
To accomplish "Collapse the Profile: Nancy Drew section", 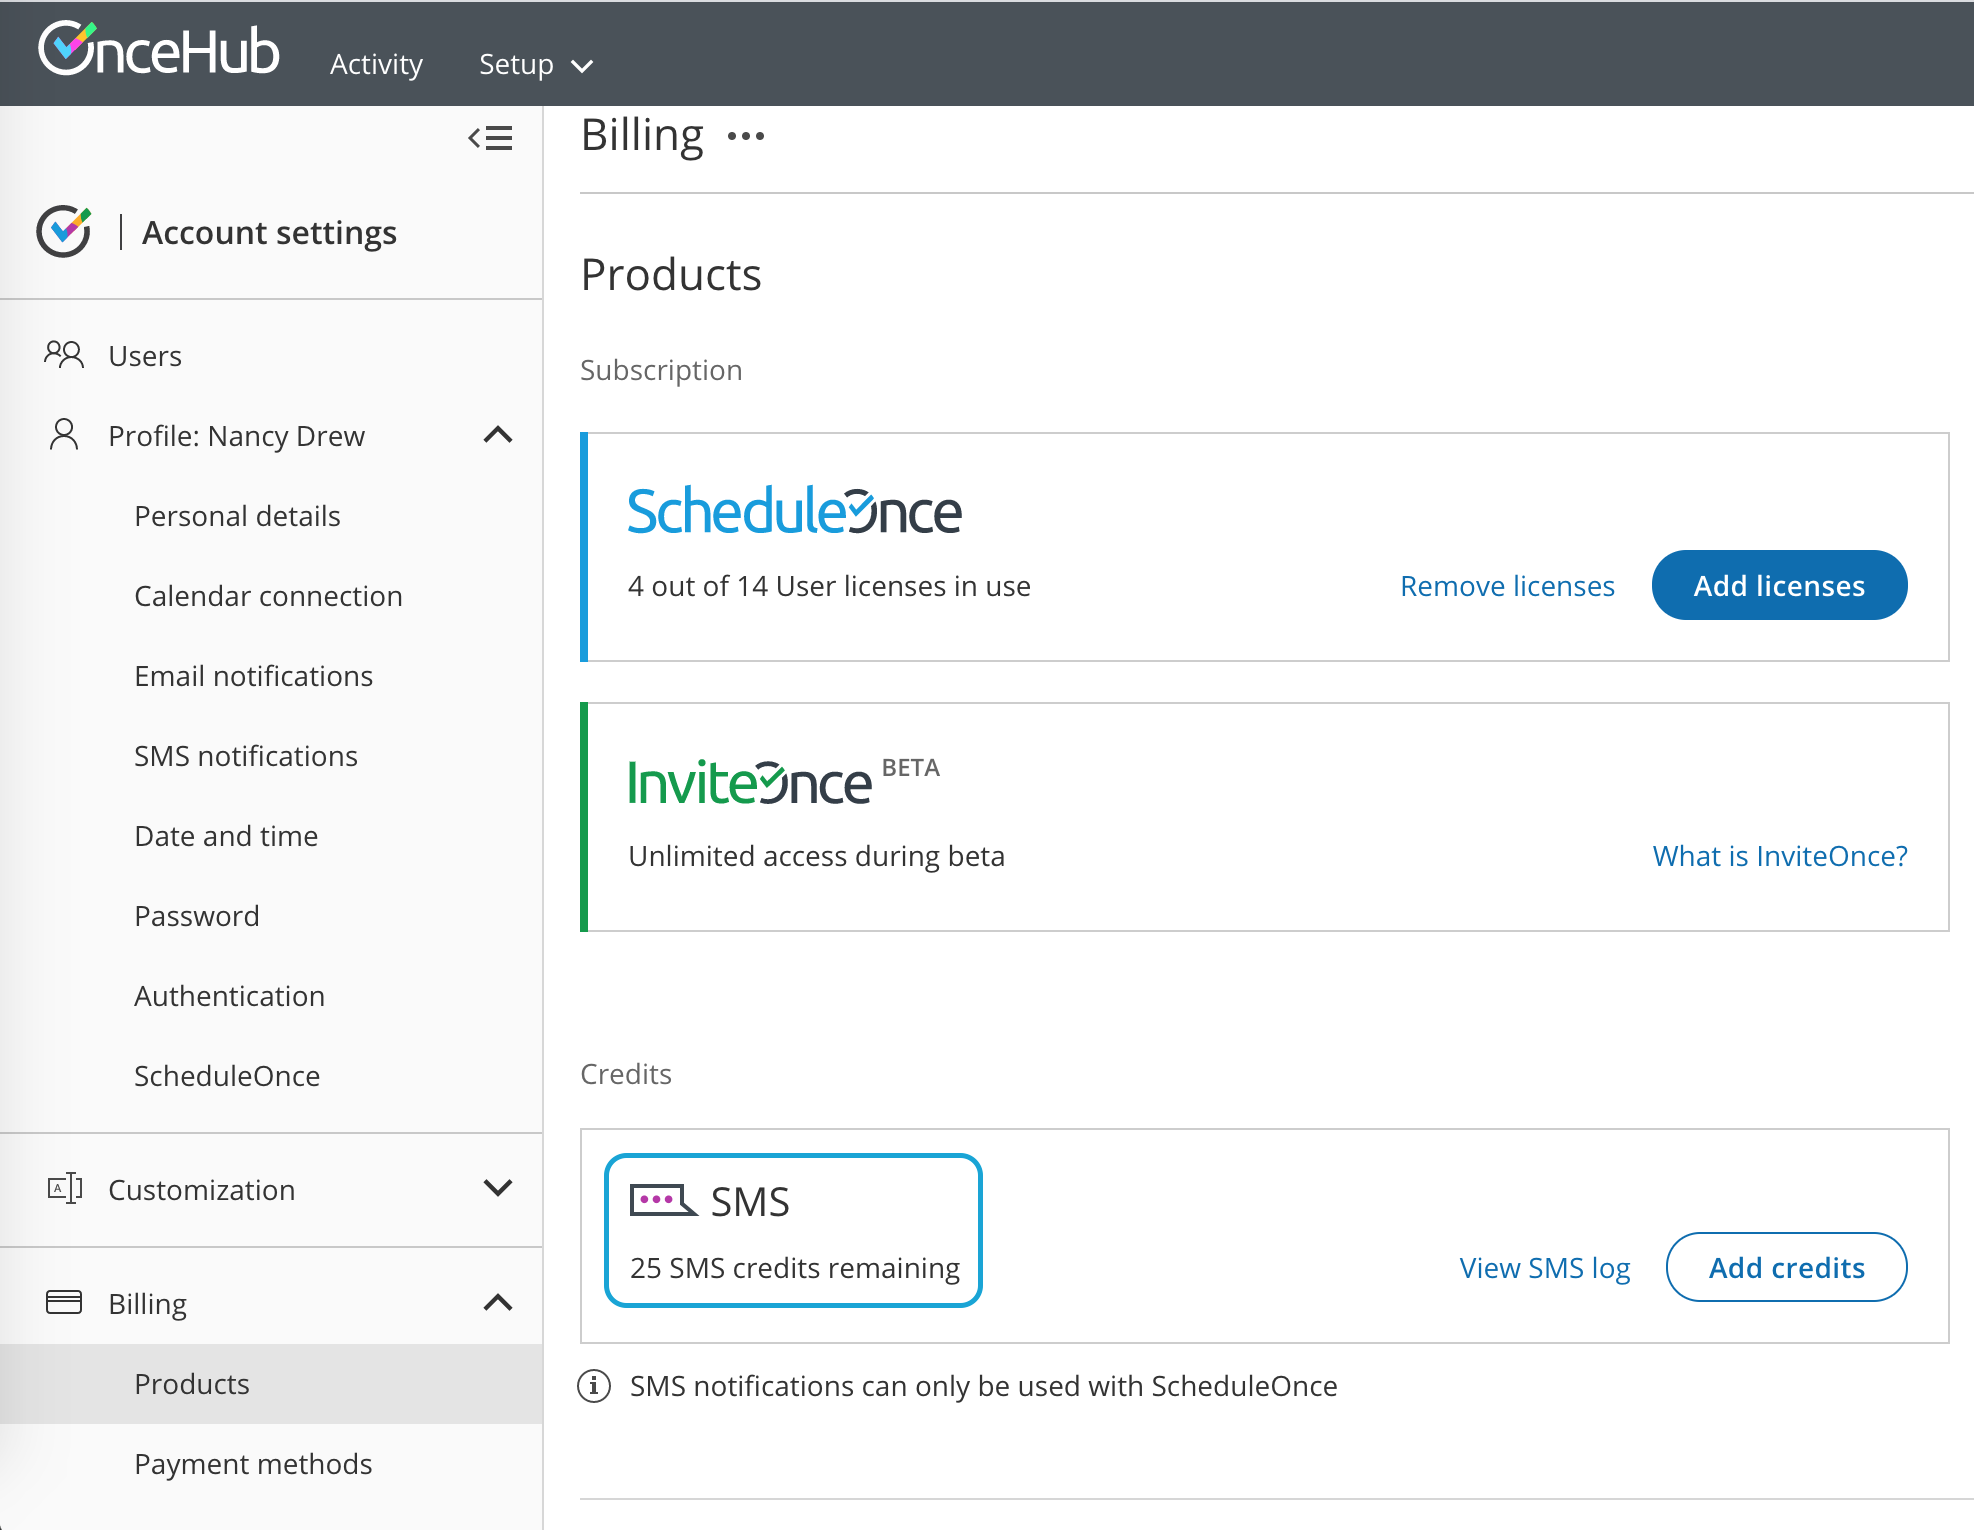I will (x=498, y=435).
